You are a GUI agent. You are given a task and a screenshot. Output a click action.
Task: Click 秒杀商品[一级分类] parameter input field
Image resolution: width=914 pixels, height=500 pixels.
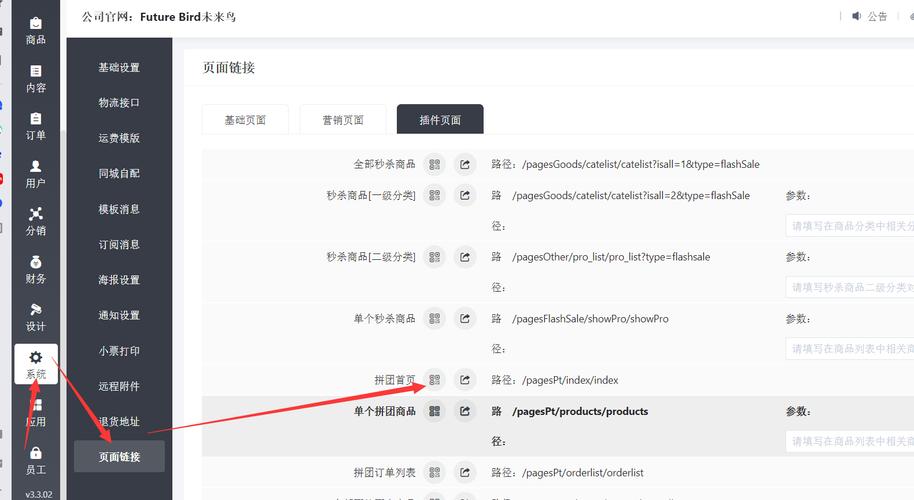pos(850,226)
